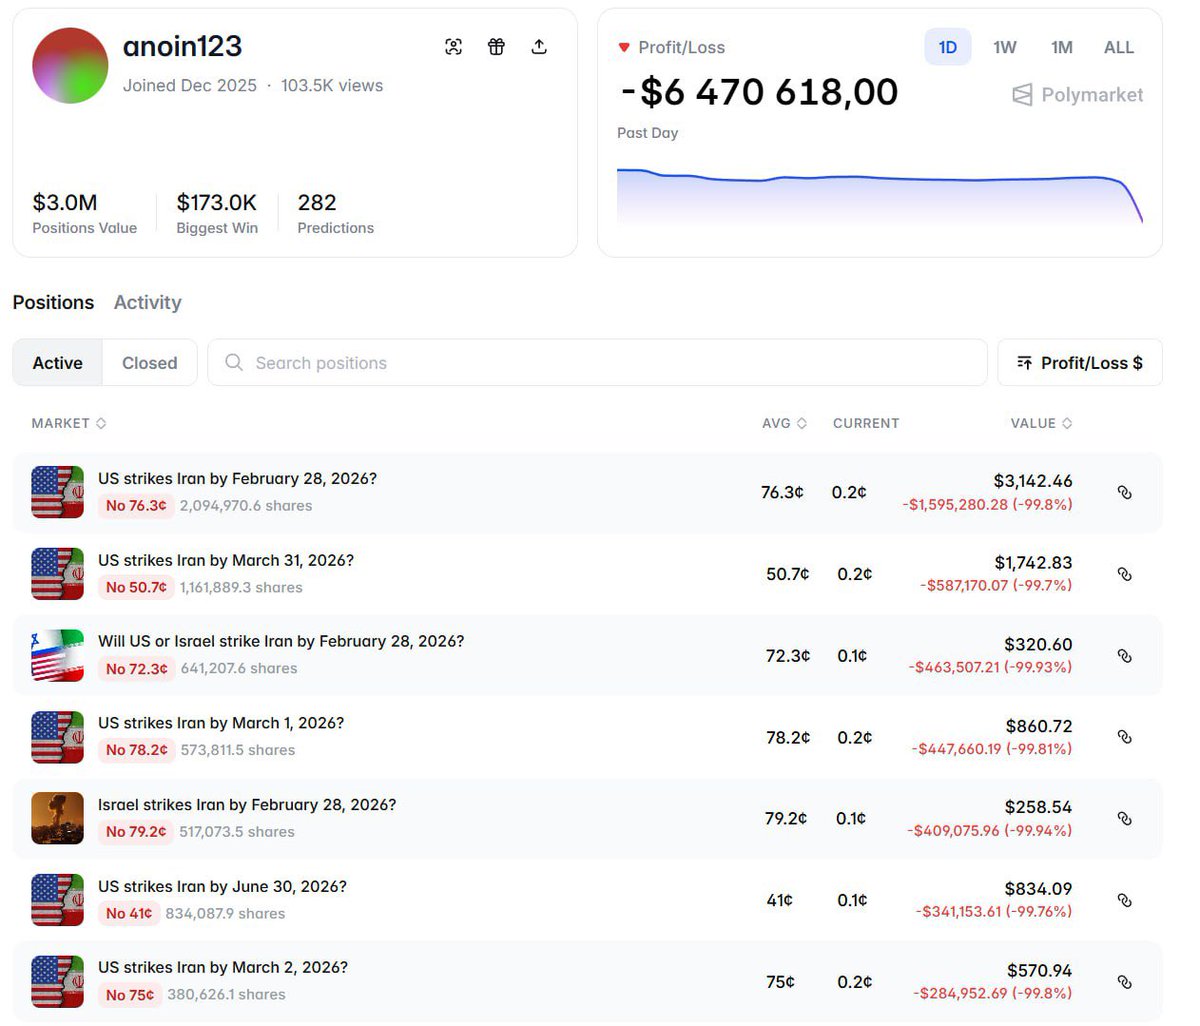The height and width of the screenshot is (1026, 1200).
Task: Copy link for US strikes Iran by March 31 position
Action: click(1124, 574)
